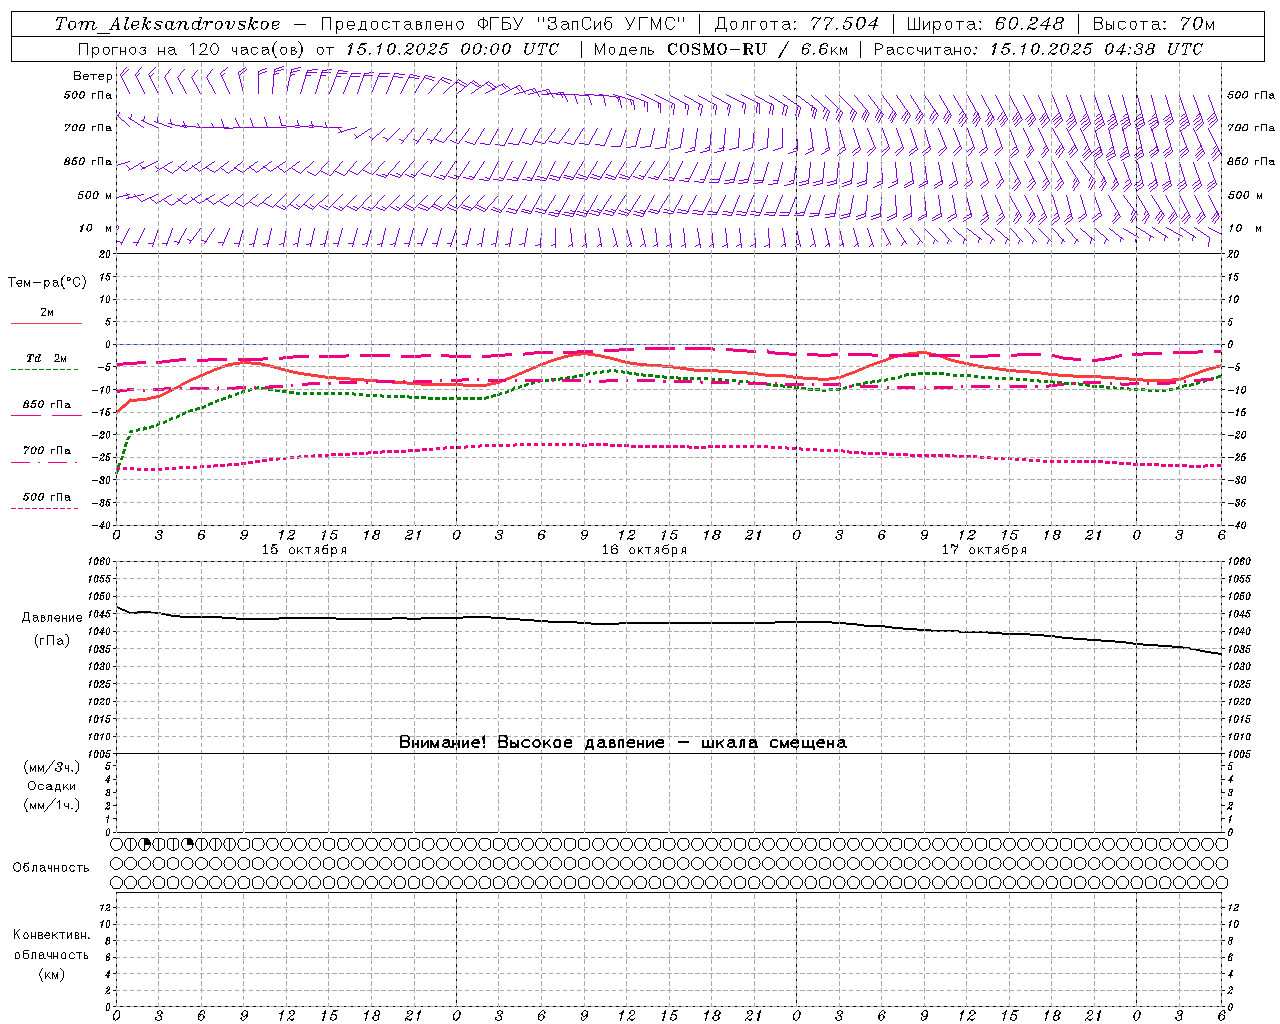1280x1024 pixels.
Task: Click the 700 гПа temperature legend entry
Action: (x=47, y=451)
